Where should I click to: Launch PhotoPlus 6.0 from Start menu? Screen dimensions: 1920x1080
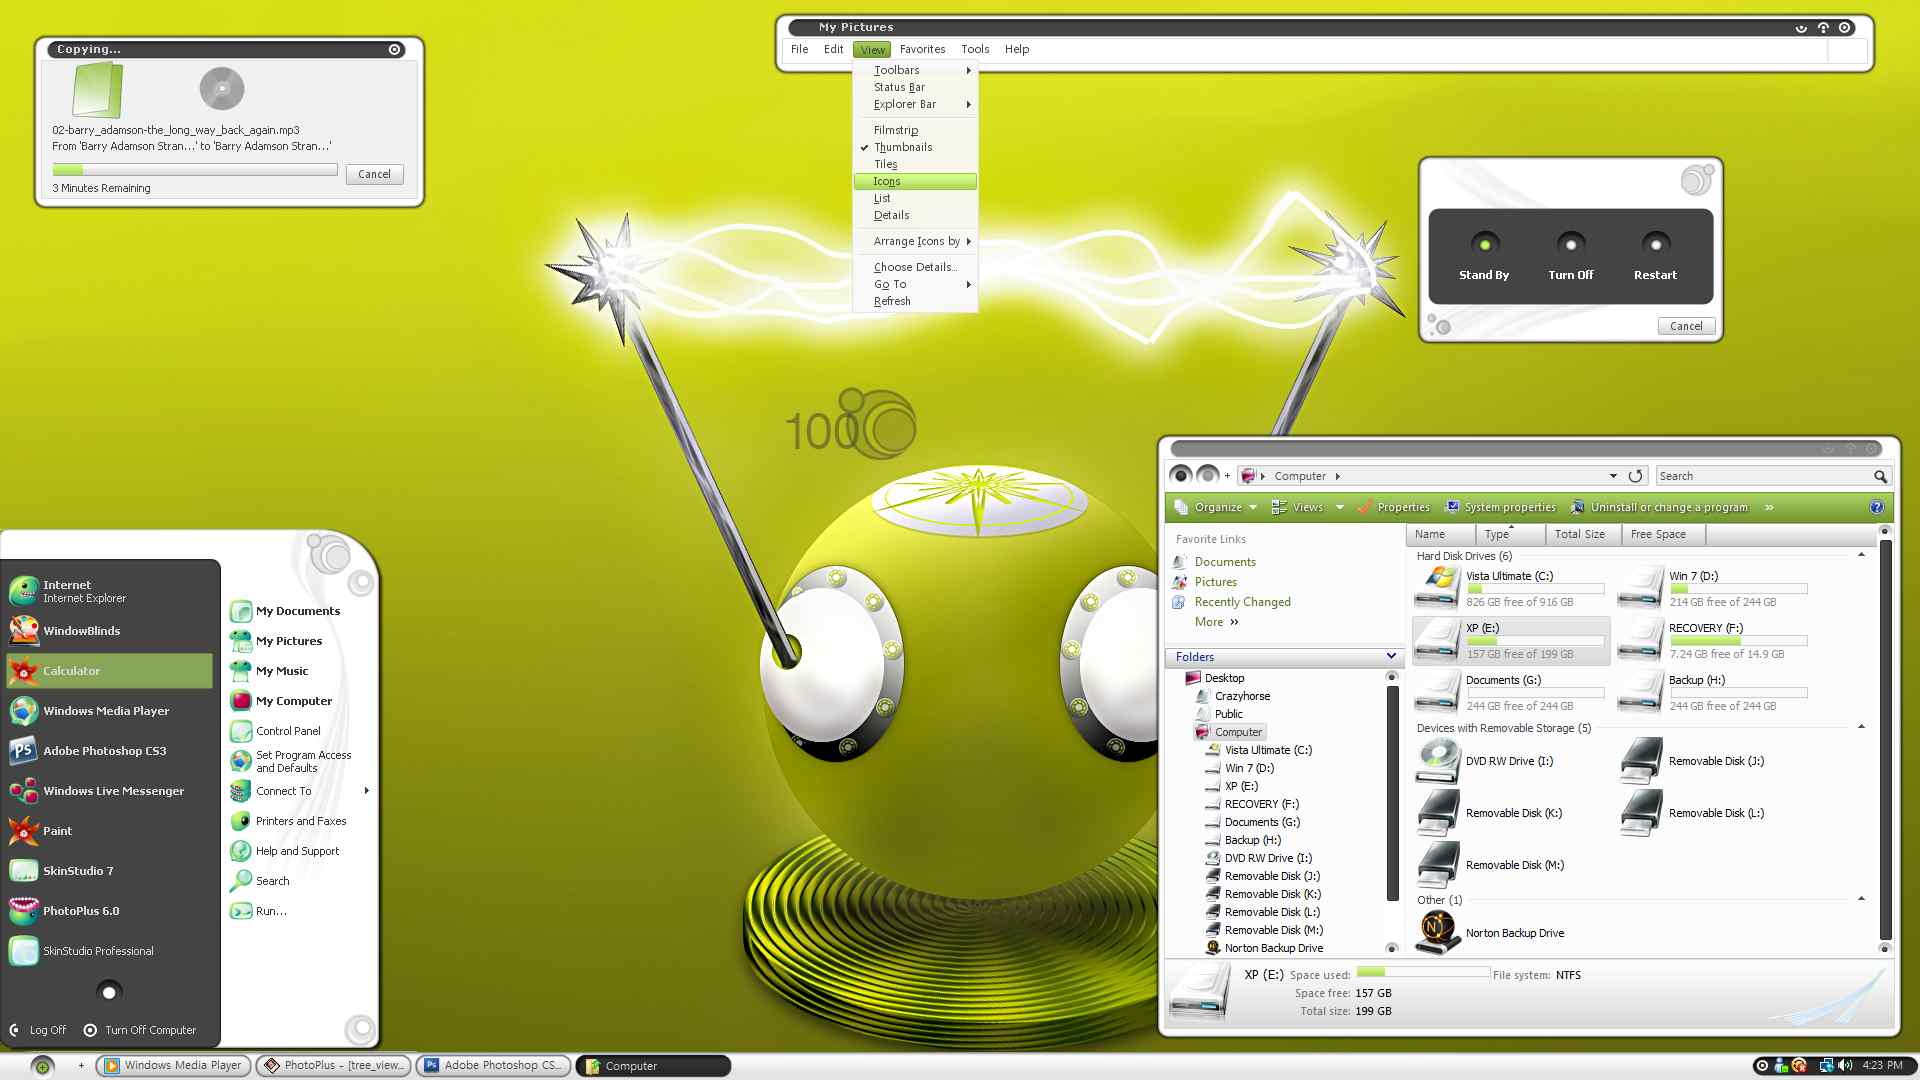click(x=109, y=911)
